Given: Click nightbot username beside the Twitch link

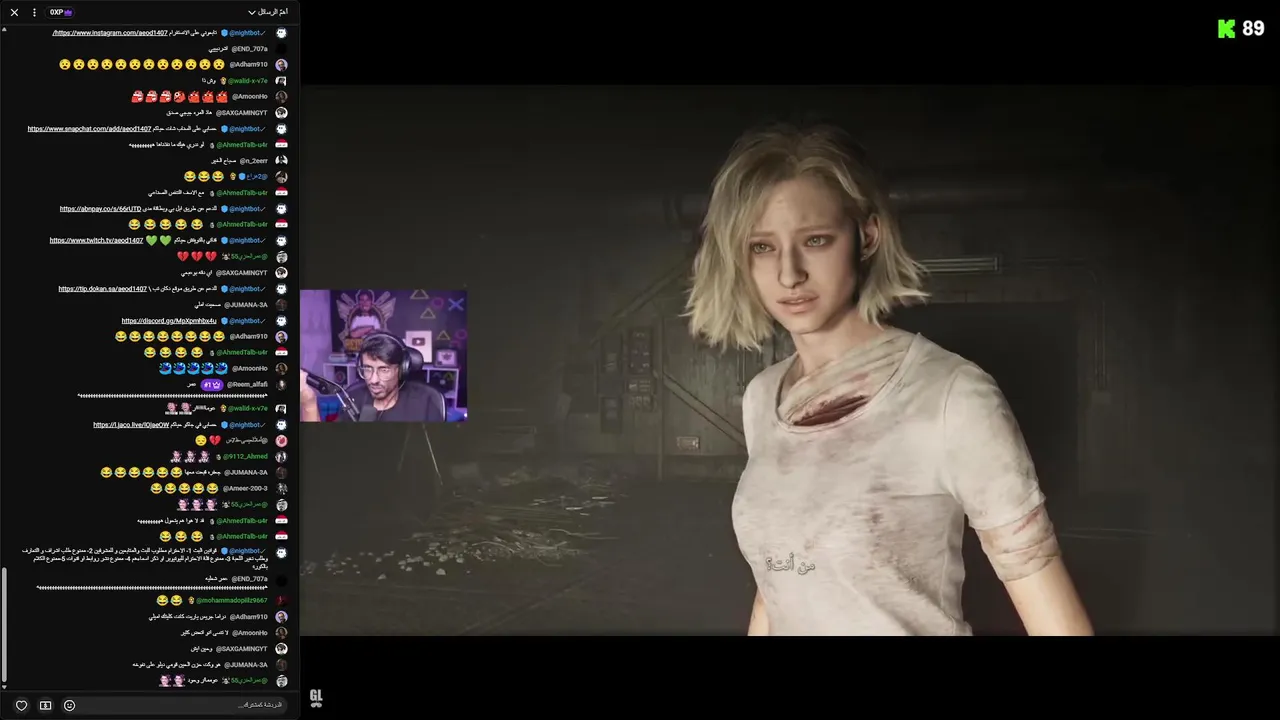Looking at the screenshot, I should click(246, 241).
